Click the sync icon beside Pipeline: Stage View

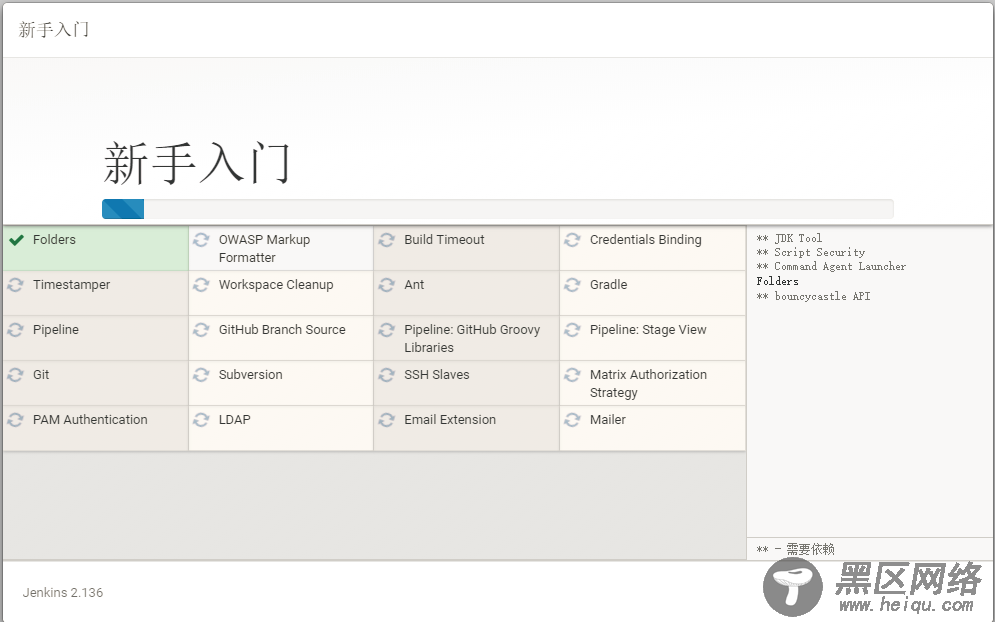pyautogui.click(x=572, y=330)
